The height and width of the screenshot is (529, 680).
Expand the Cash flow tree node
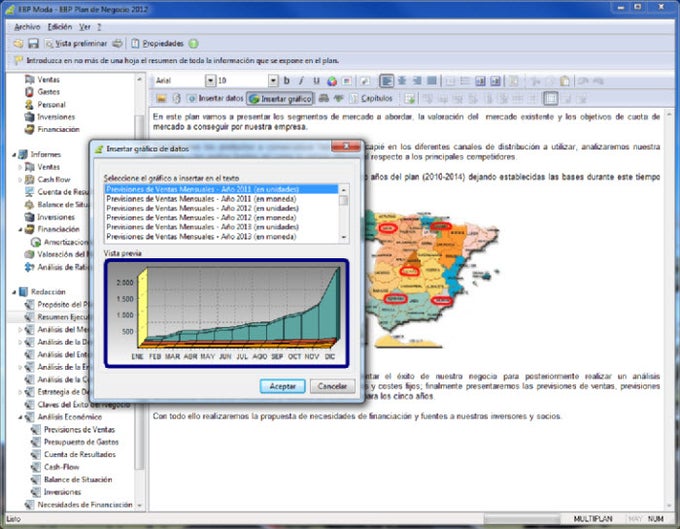click(x=20, y=180)
